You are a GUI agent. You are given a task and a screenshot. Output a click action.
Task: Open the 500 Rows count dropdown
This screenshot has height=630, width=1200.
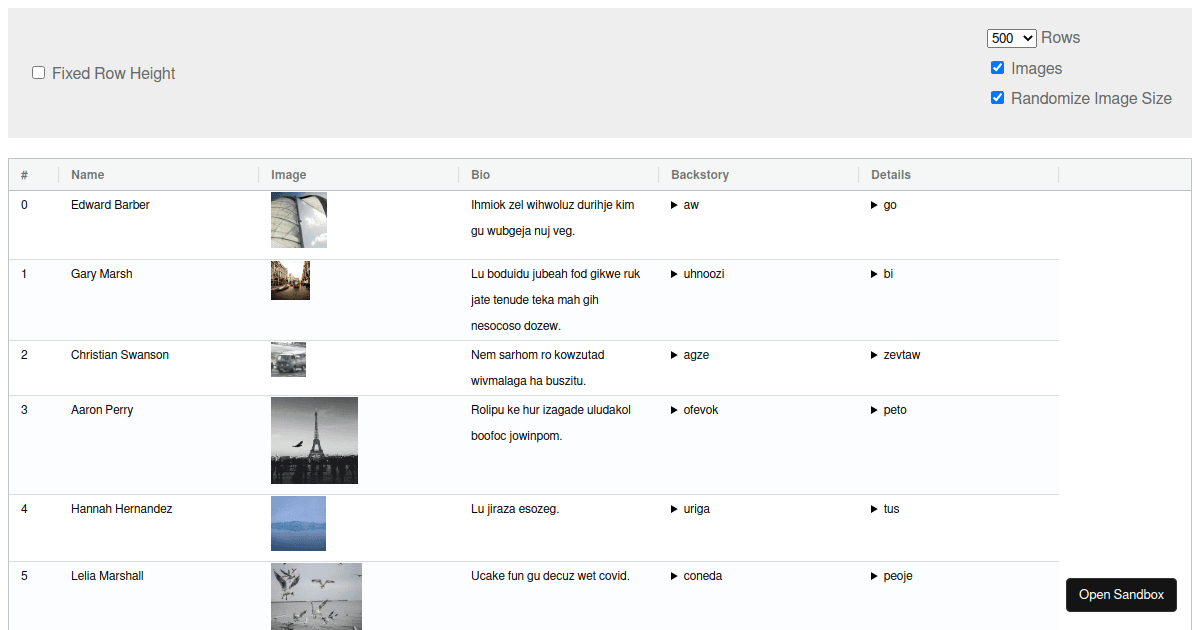[1011, 38]
